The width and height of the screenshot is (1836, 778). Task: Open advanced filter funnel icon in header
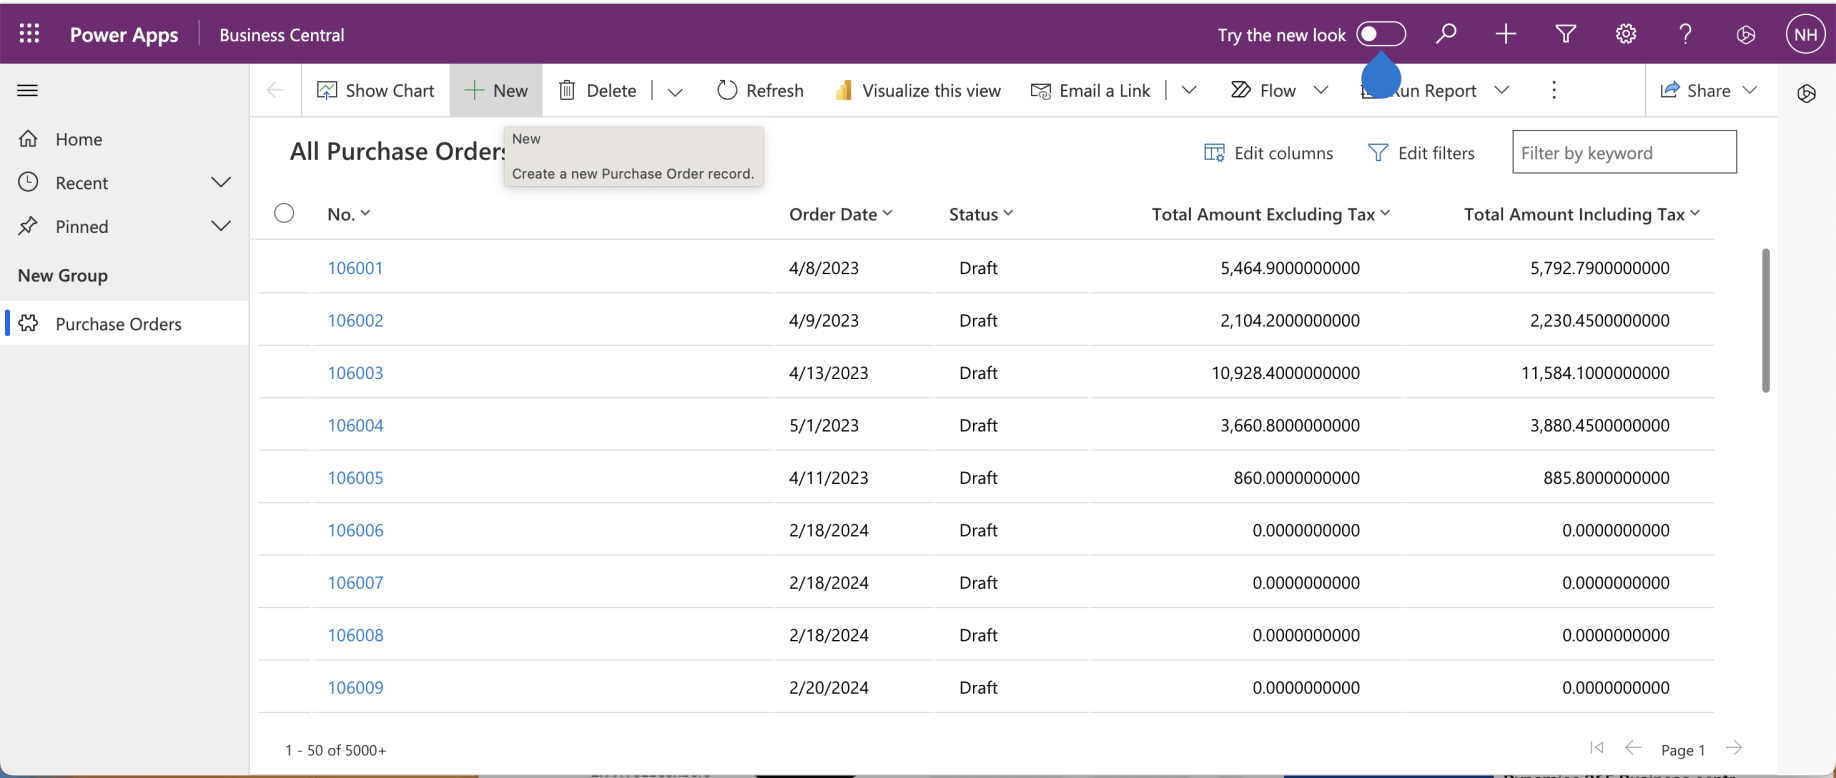click(x=1565, y=34)
